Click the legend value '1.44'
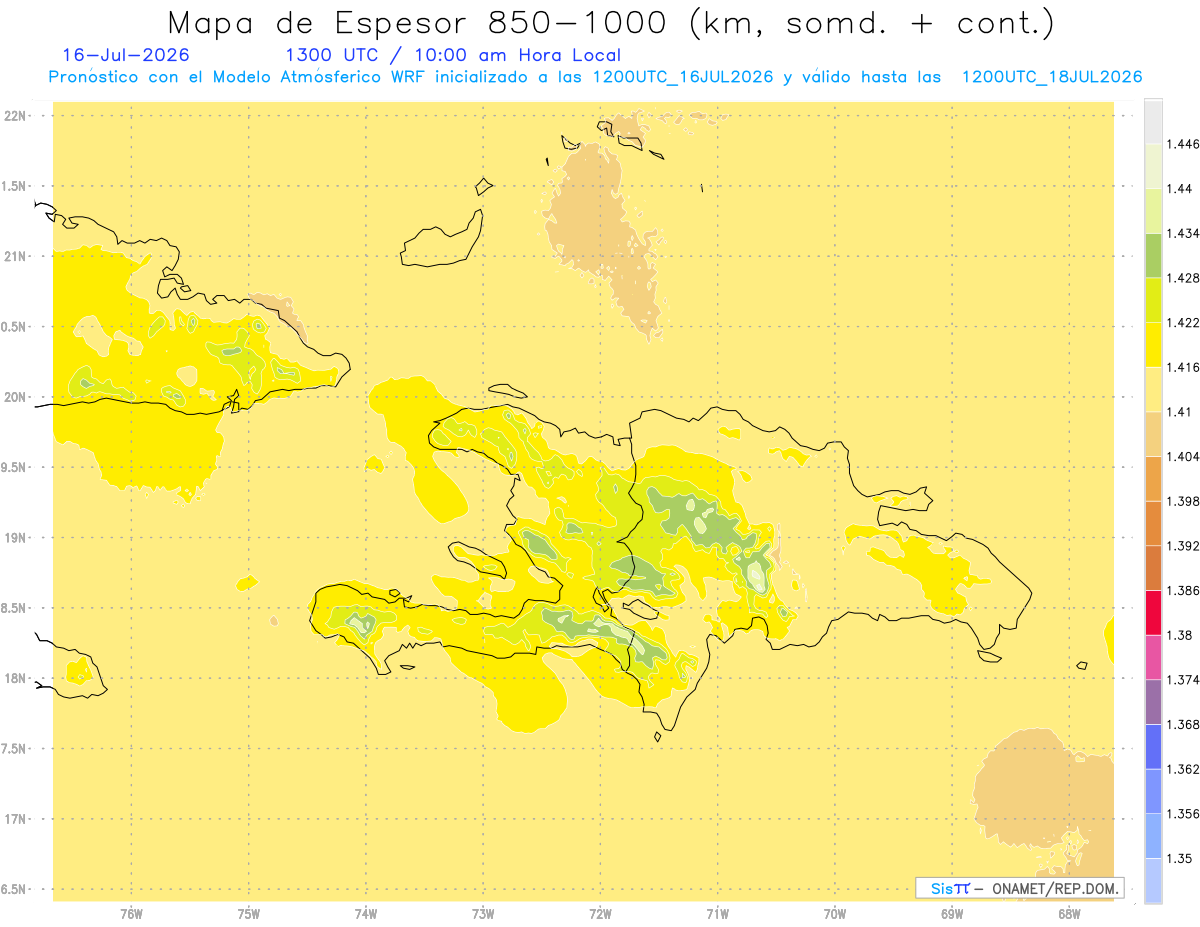The image size is (1200, 927). pyautogui.click(x=1180, y=188)
